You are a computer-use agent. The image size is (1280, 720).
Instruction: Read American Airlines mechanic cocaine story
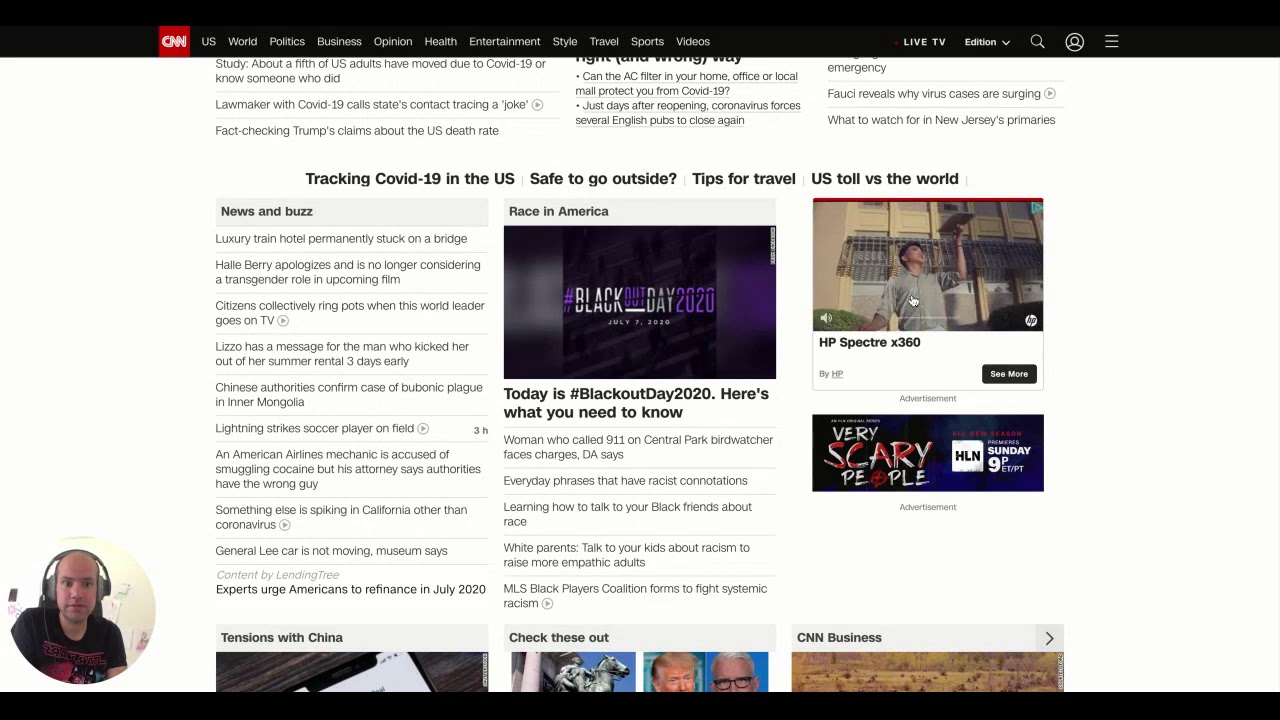coord(348,469)
